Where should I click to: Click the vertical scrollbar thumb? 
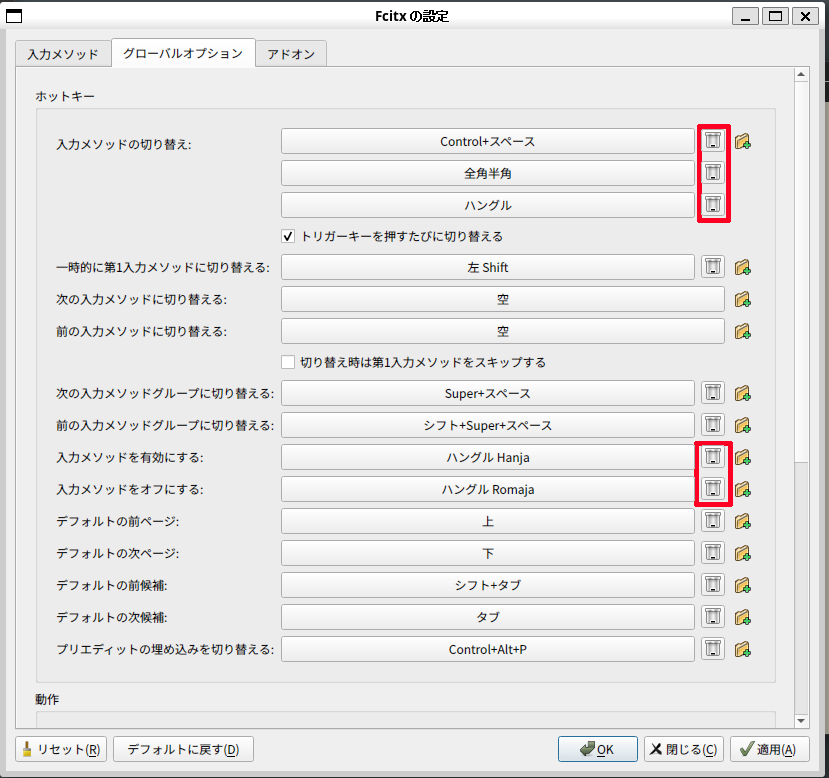click(x=801, y=271)
